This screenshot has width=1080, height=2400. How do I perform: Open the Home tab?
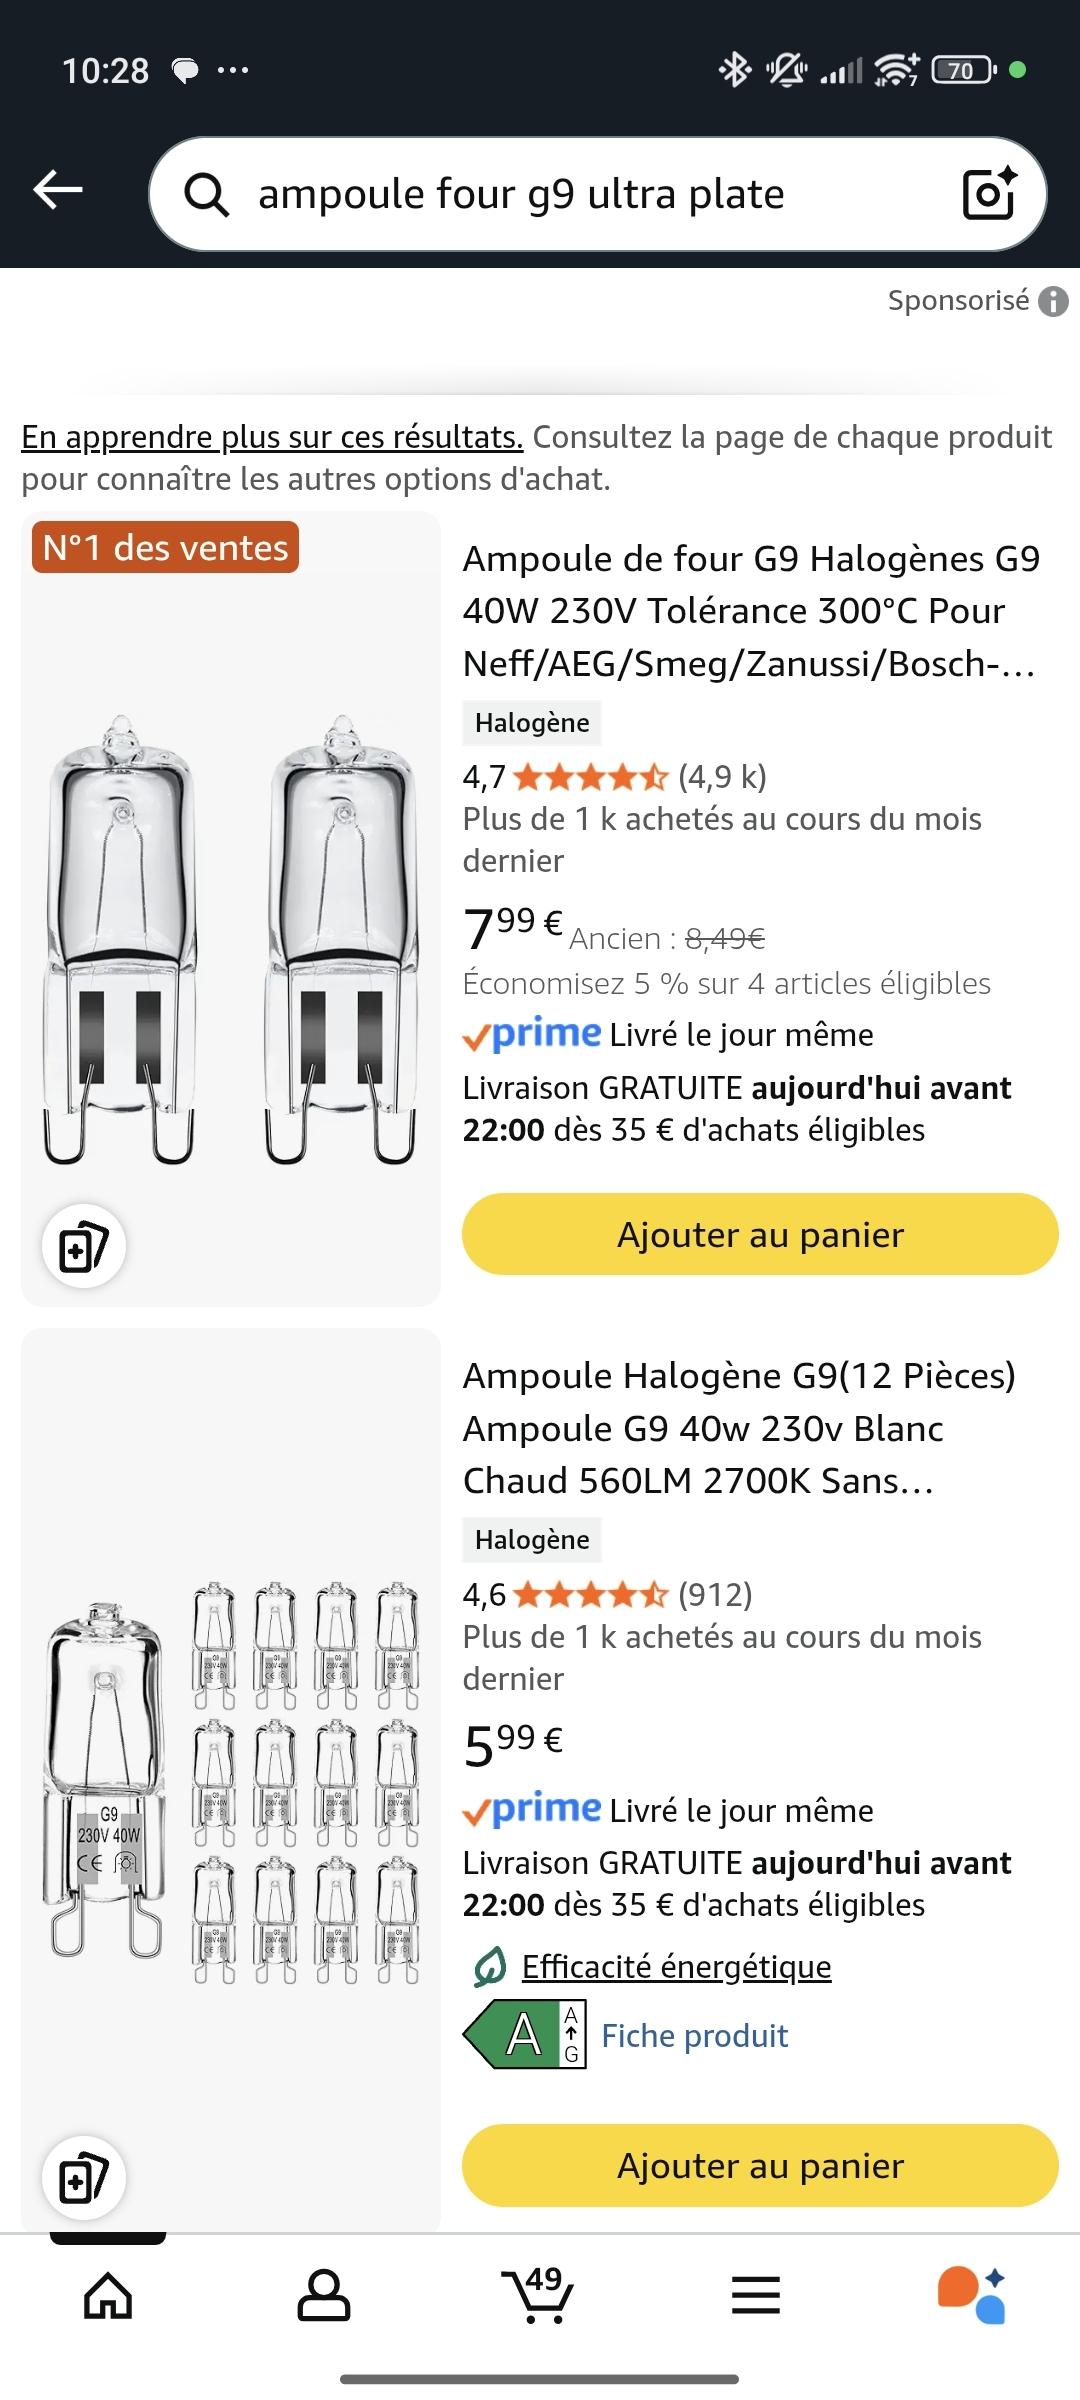(108, 2294)
